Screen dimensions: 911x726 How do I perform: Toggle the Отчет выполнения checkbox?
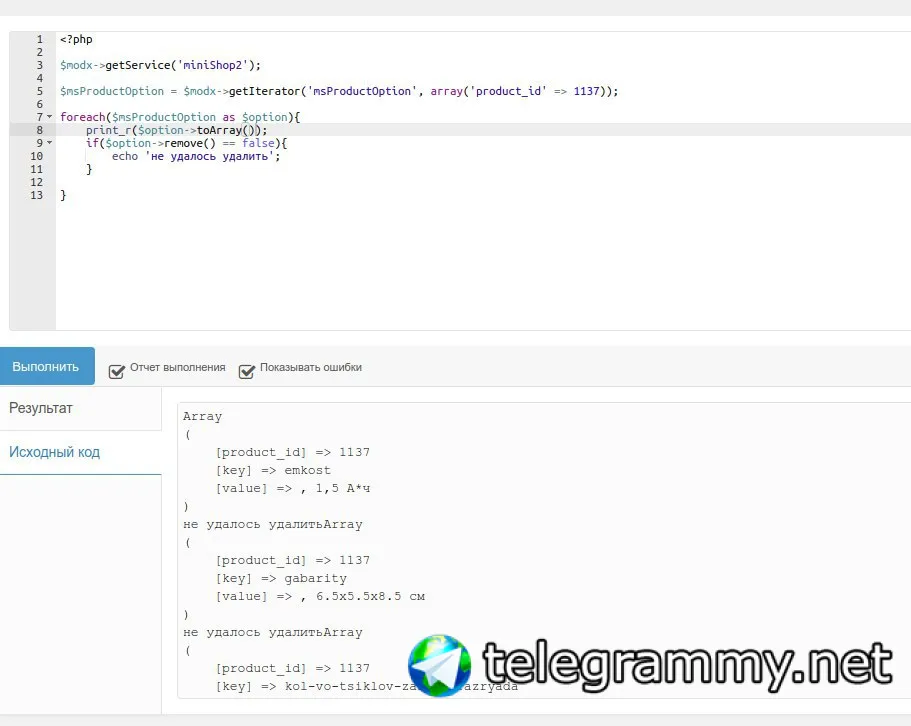point(117,371)
